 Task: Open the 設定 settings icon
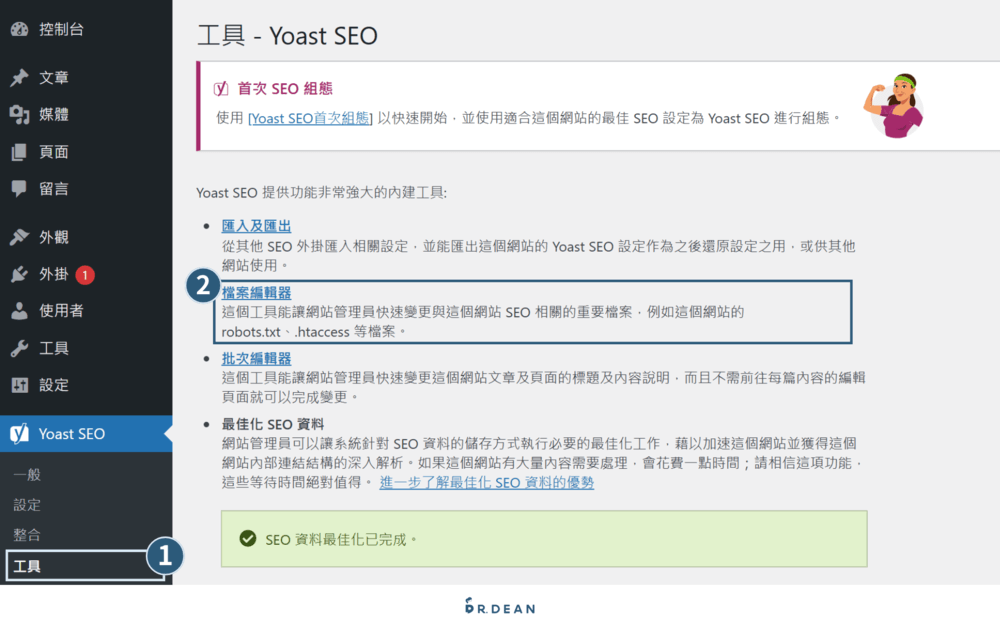pos(21,385)
